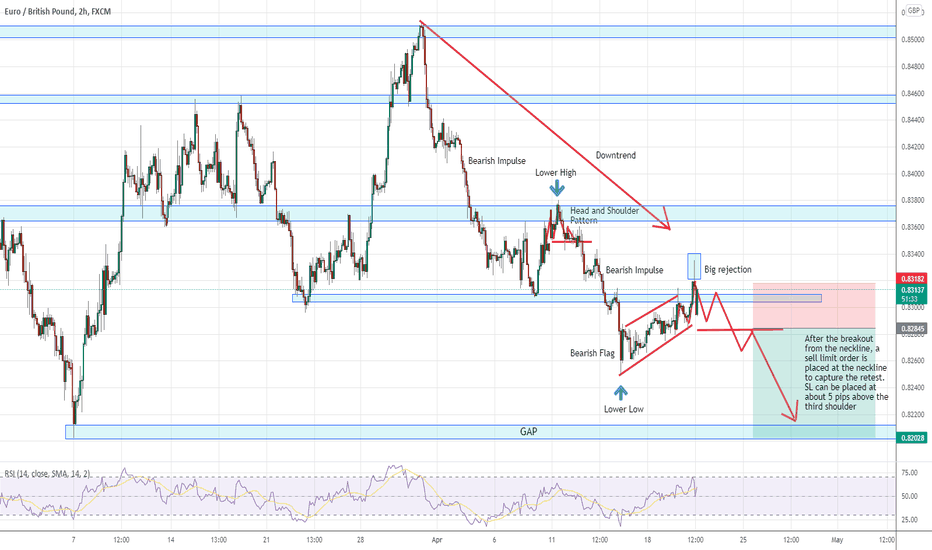Click the 50.00 RSI axis value
Image resolution: width=932 pixels, height=550 pixels.
pos(909,496)
